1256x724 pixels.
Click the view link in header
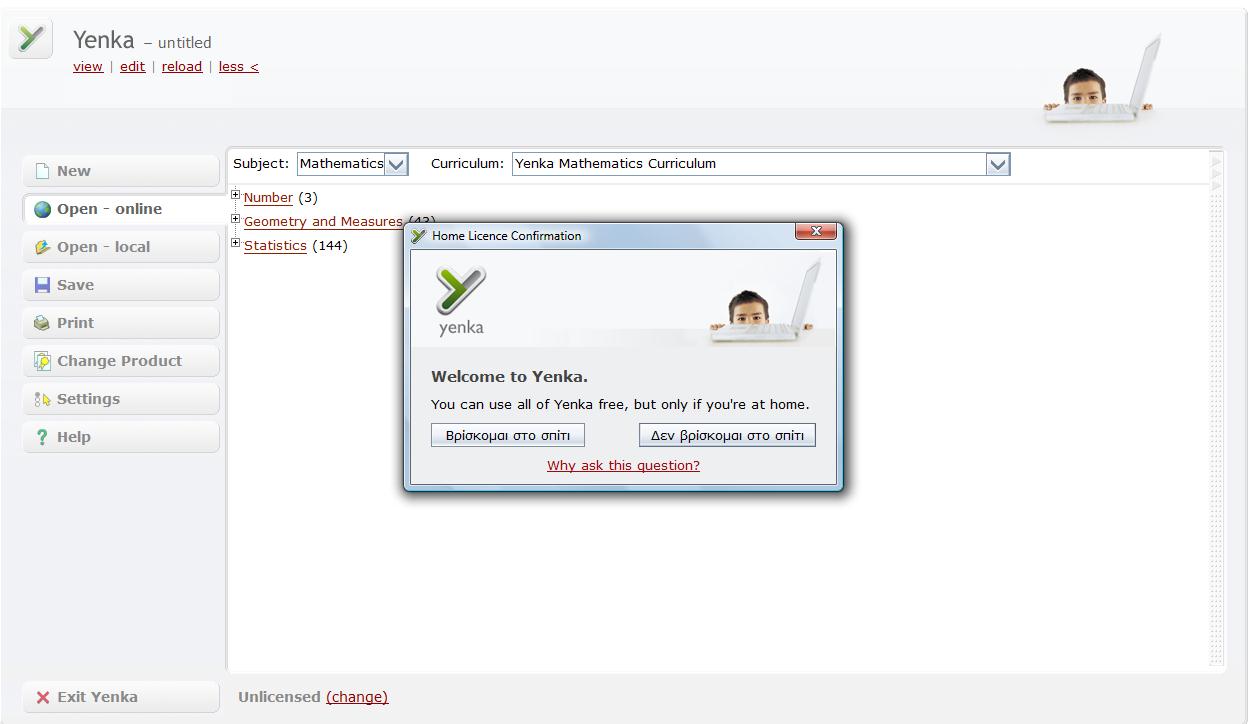click(x=88, y=67)
